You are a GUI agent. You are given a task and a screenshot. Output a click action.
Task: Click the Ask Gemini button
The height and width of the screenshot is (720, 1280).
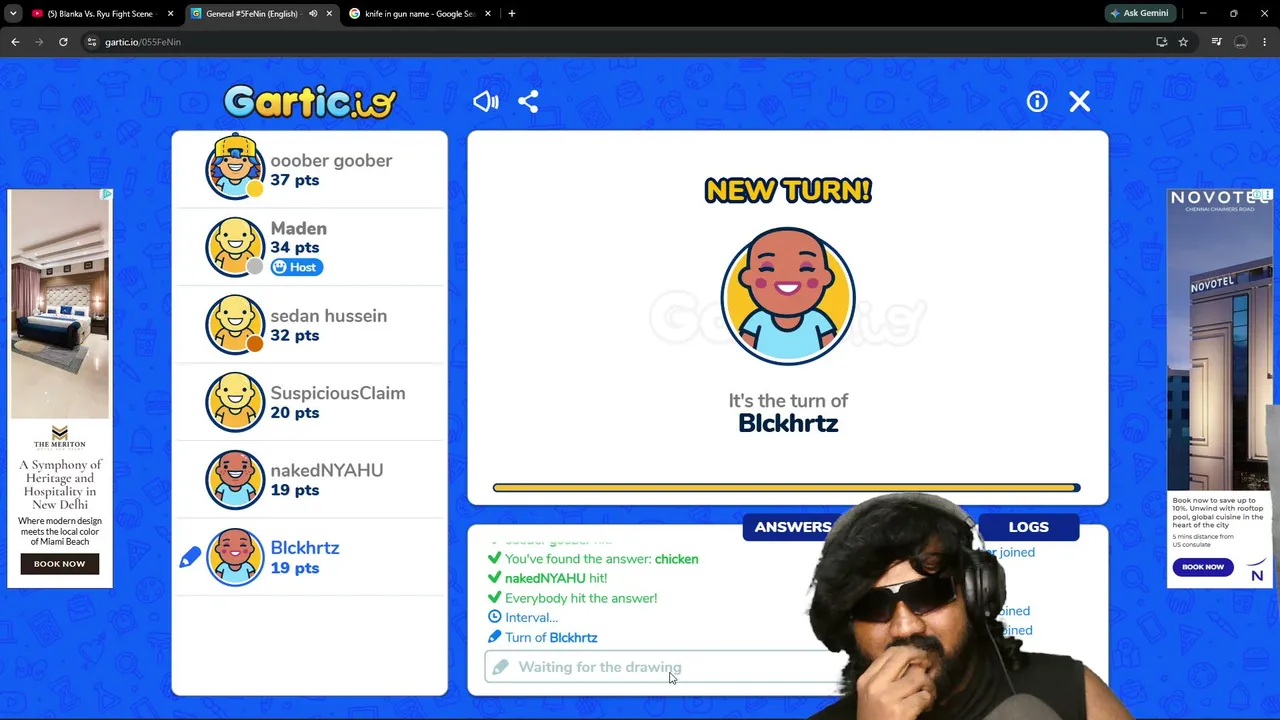1139,14
